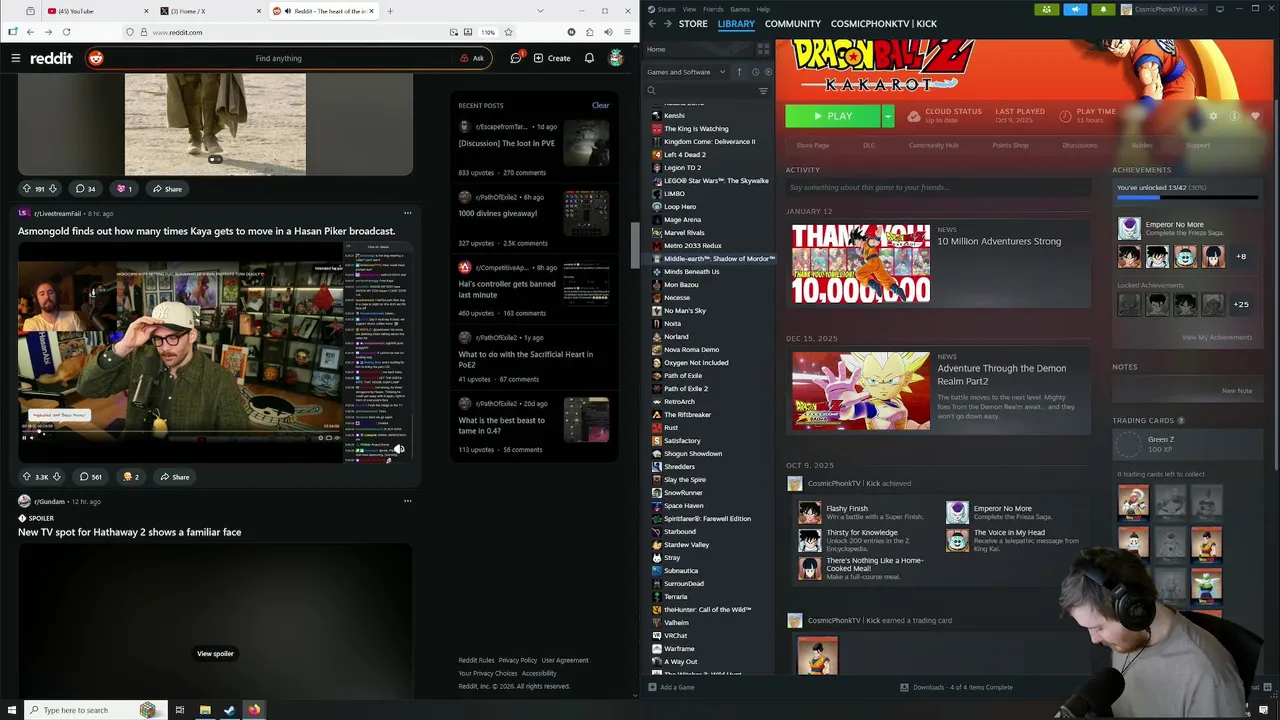Screen dimensions: 1280x720
Task: Open the Privacy Policy link
Action: coord(518,660)
